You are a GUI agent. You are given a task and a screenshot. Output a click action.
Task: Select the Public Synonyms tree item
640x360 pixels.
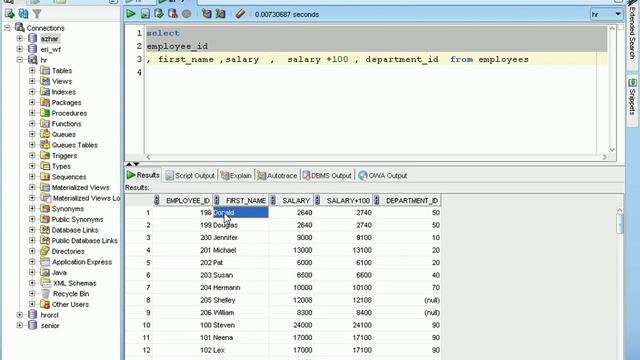77,219
